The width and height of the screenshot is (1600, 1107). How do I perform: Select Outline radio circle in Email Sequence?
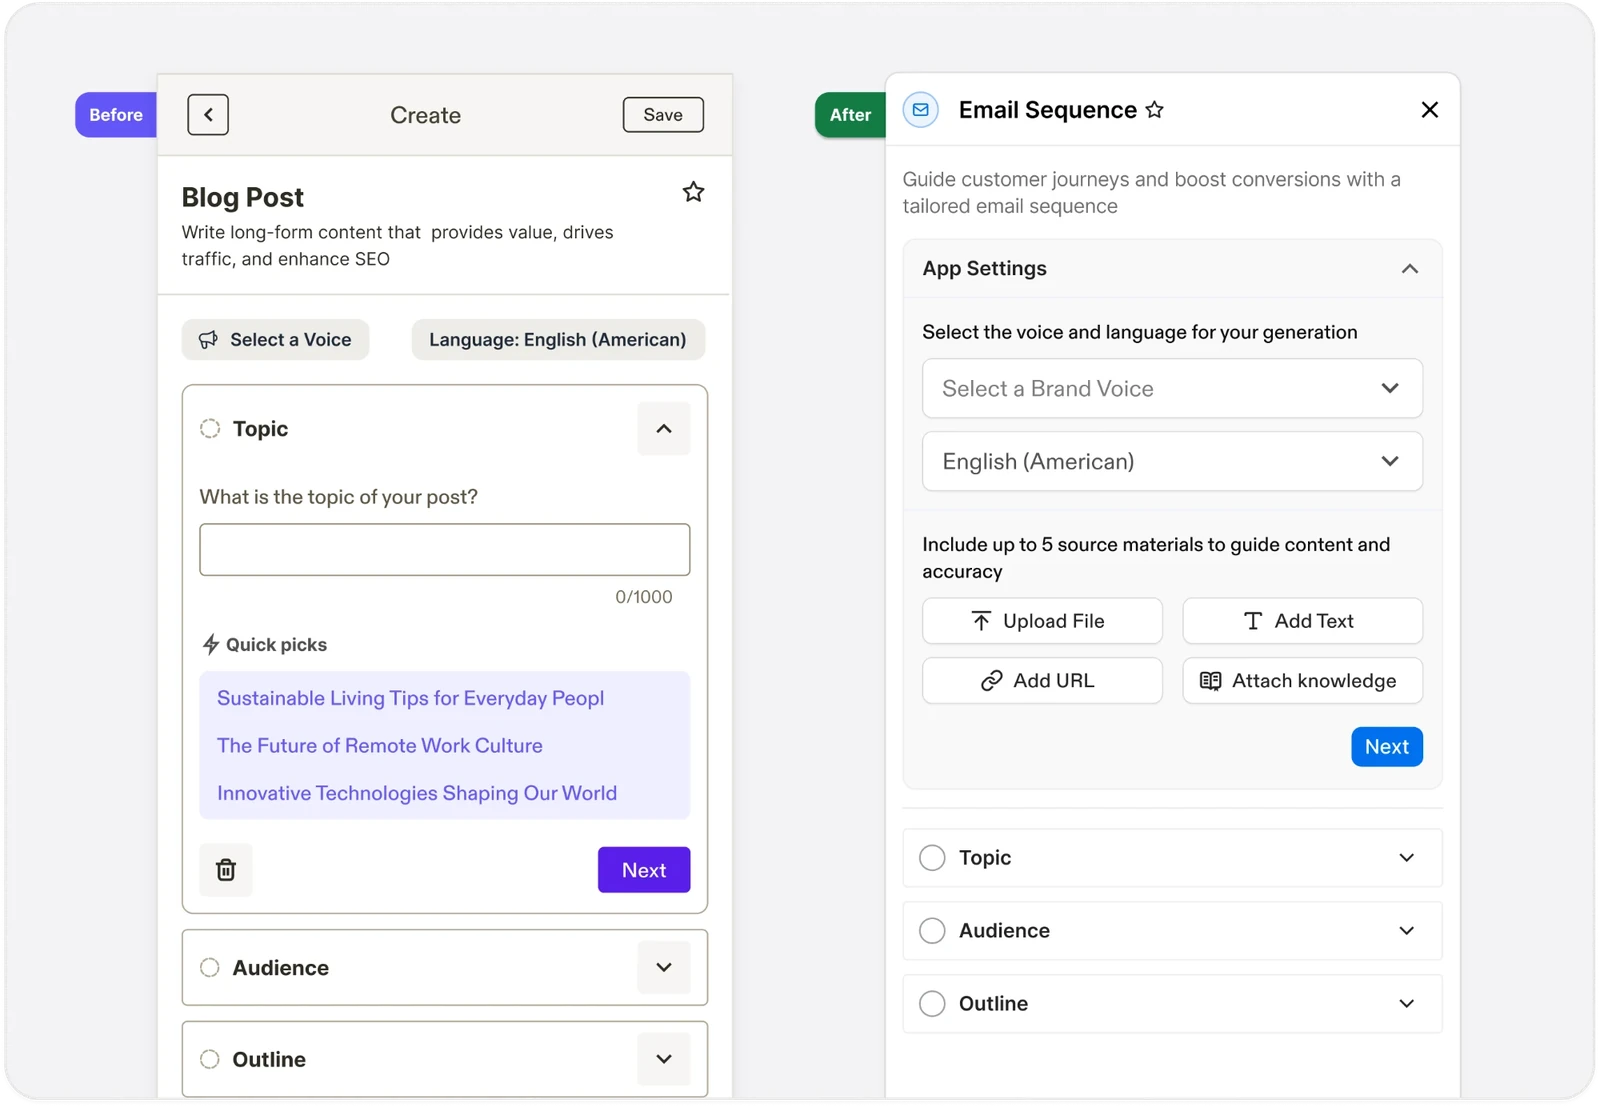932,1004
